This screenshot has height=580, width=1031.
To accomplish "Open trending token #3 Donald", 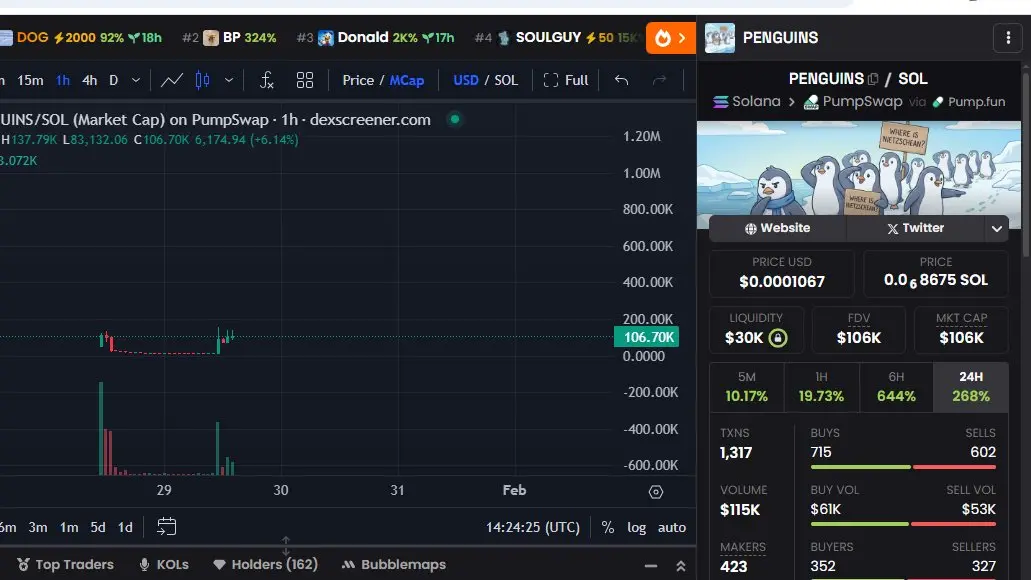I will click(x=375, y=38).
